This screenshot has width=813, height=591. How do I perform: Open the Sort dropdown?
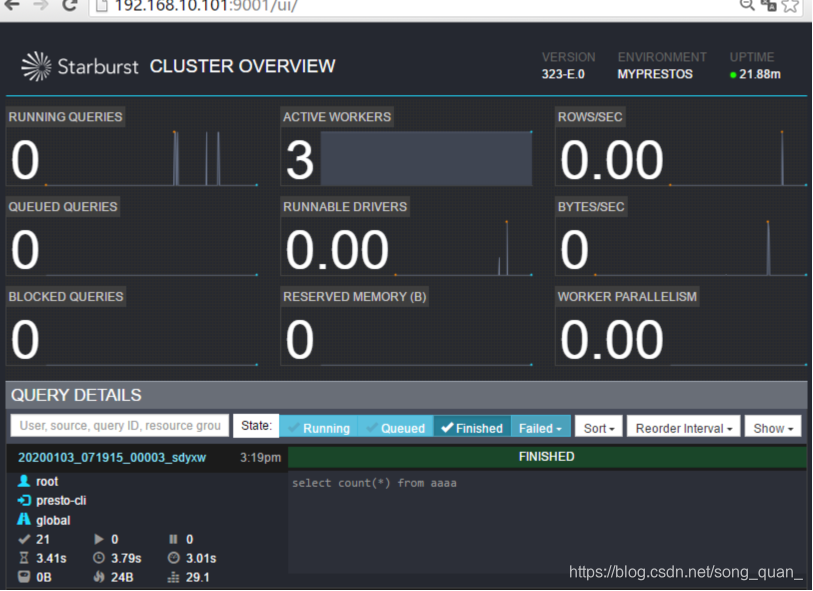click(599, 428)
